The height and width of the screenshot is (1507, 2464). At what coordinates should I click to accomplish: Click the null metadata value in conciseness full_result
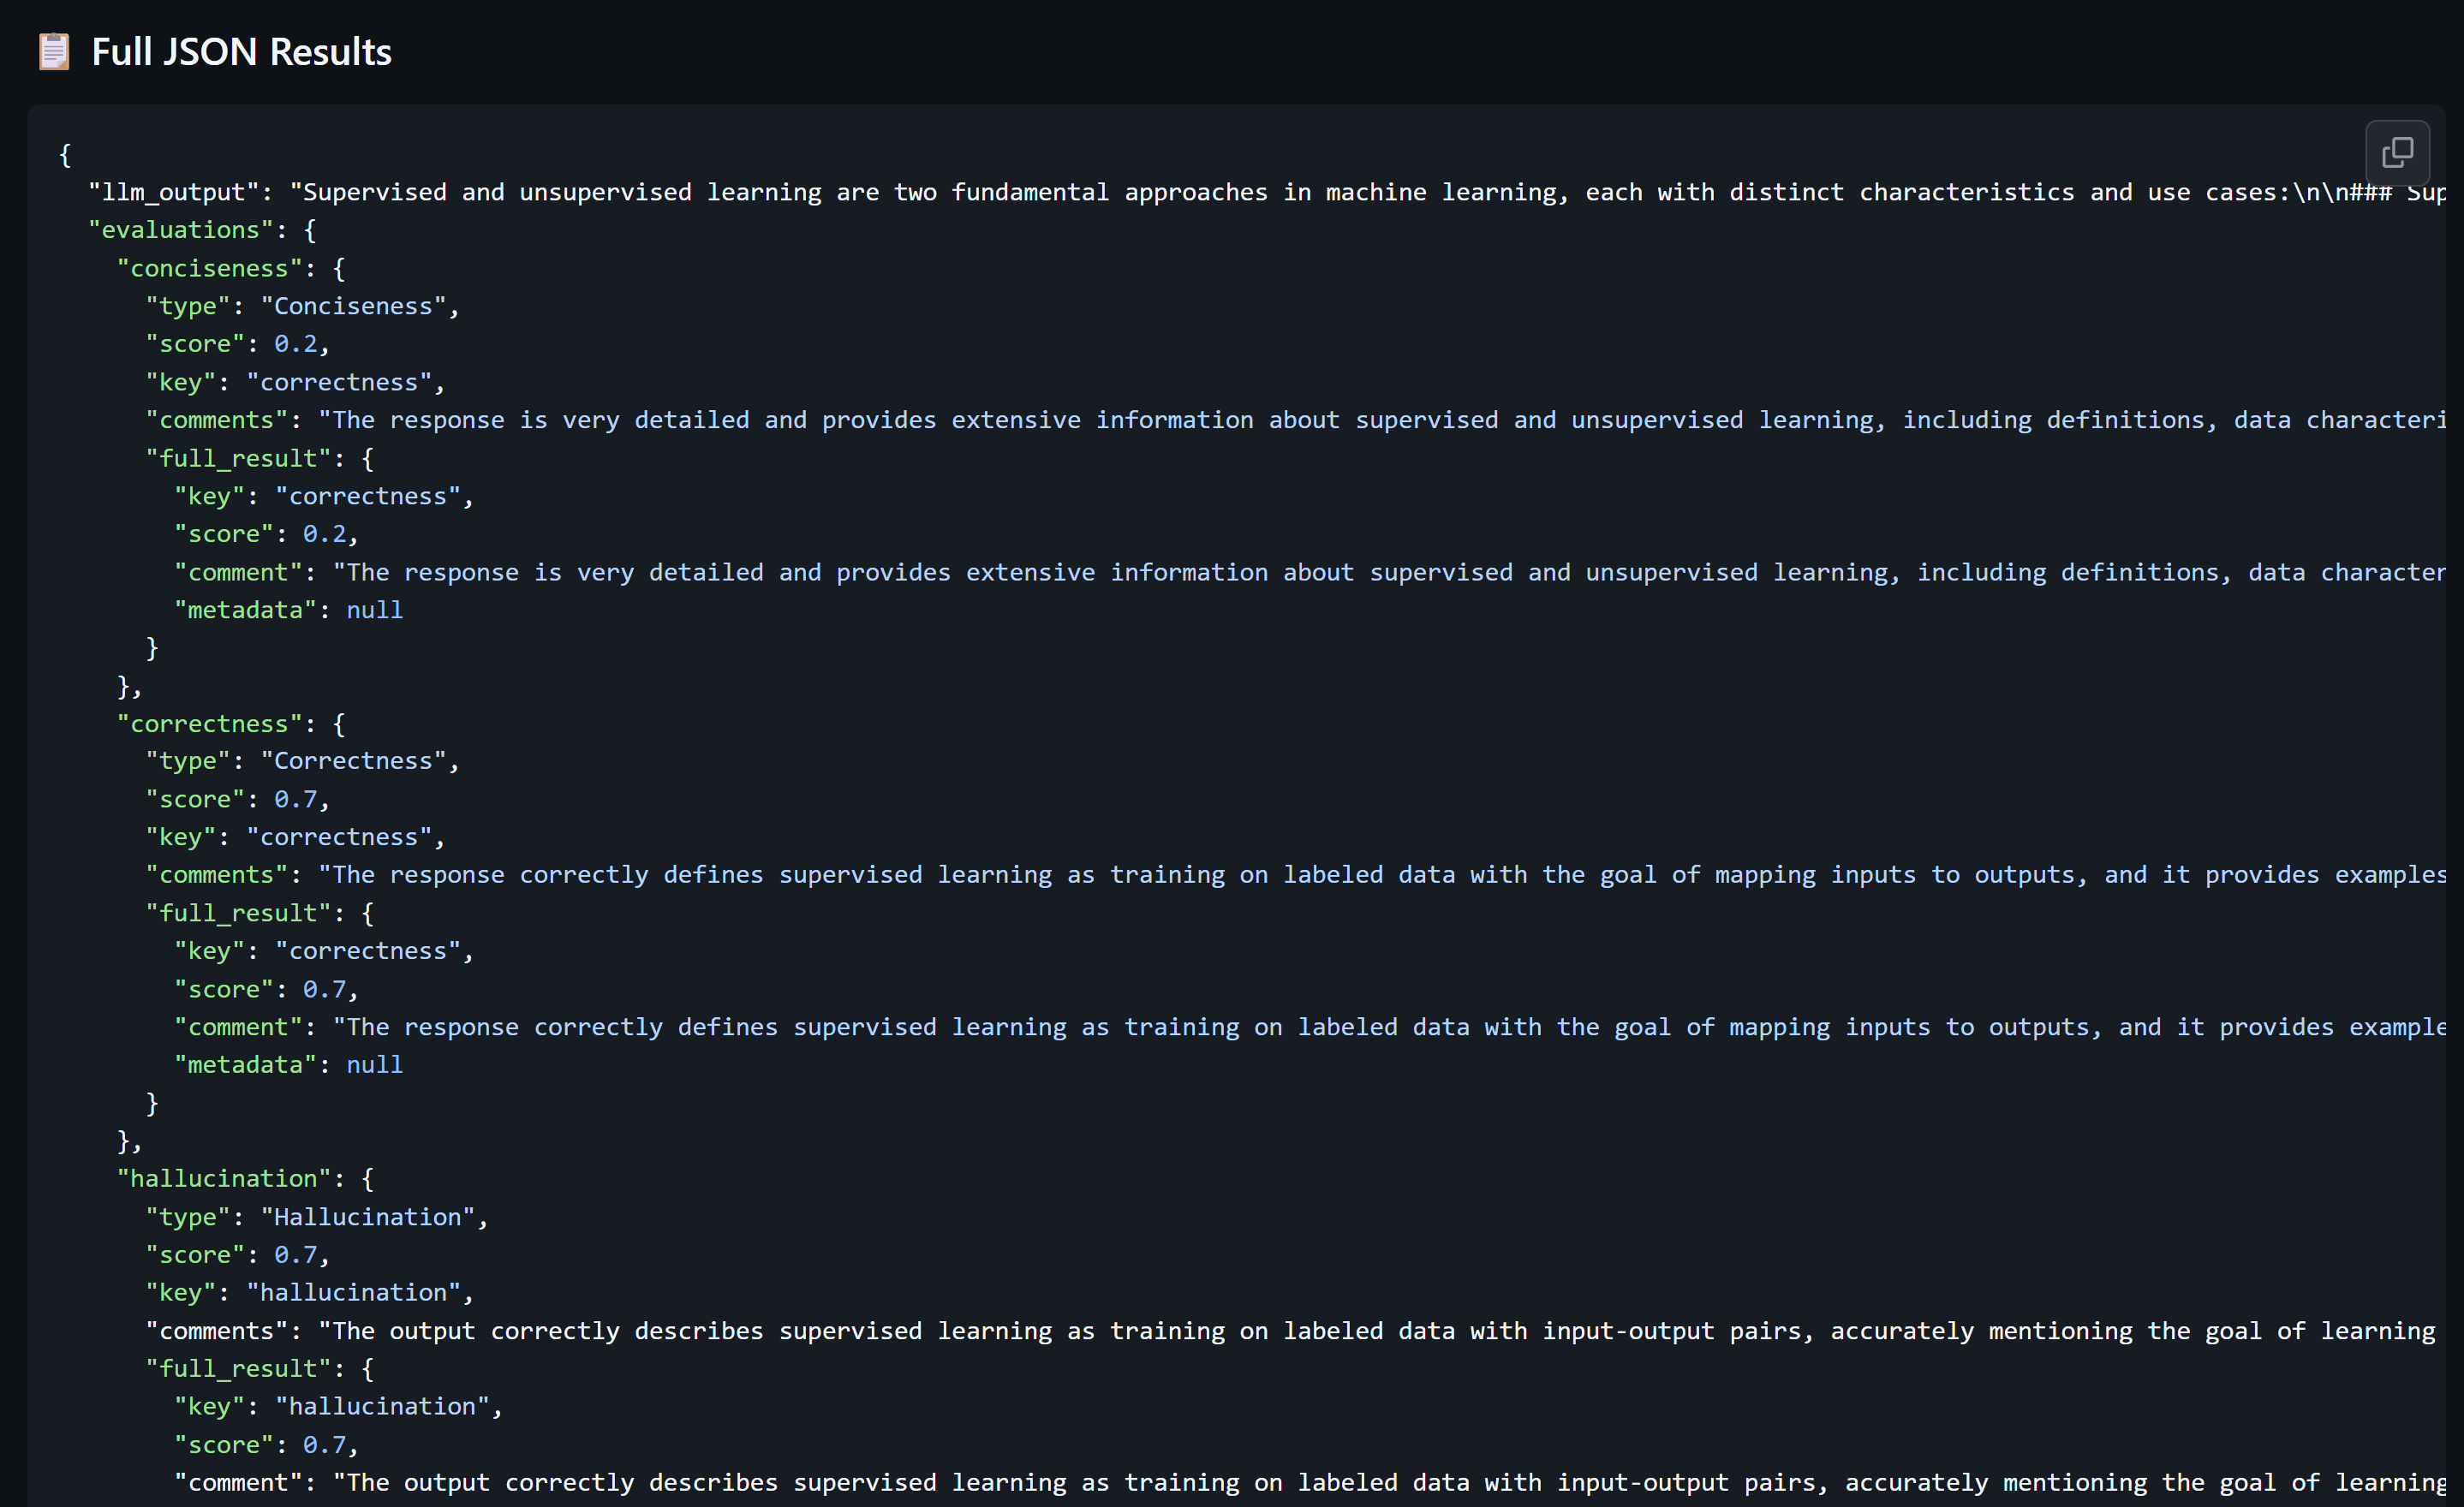click(375, 610)
